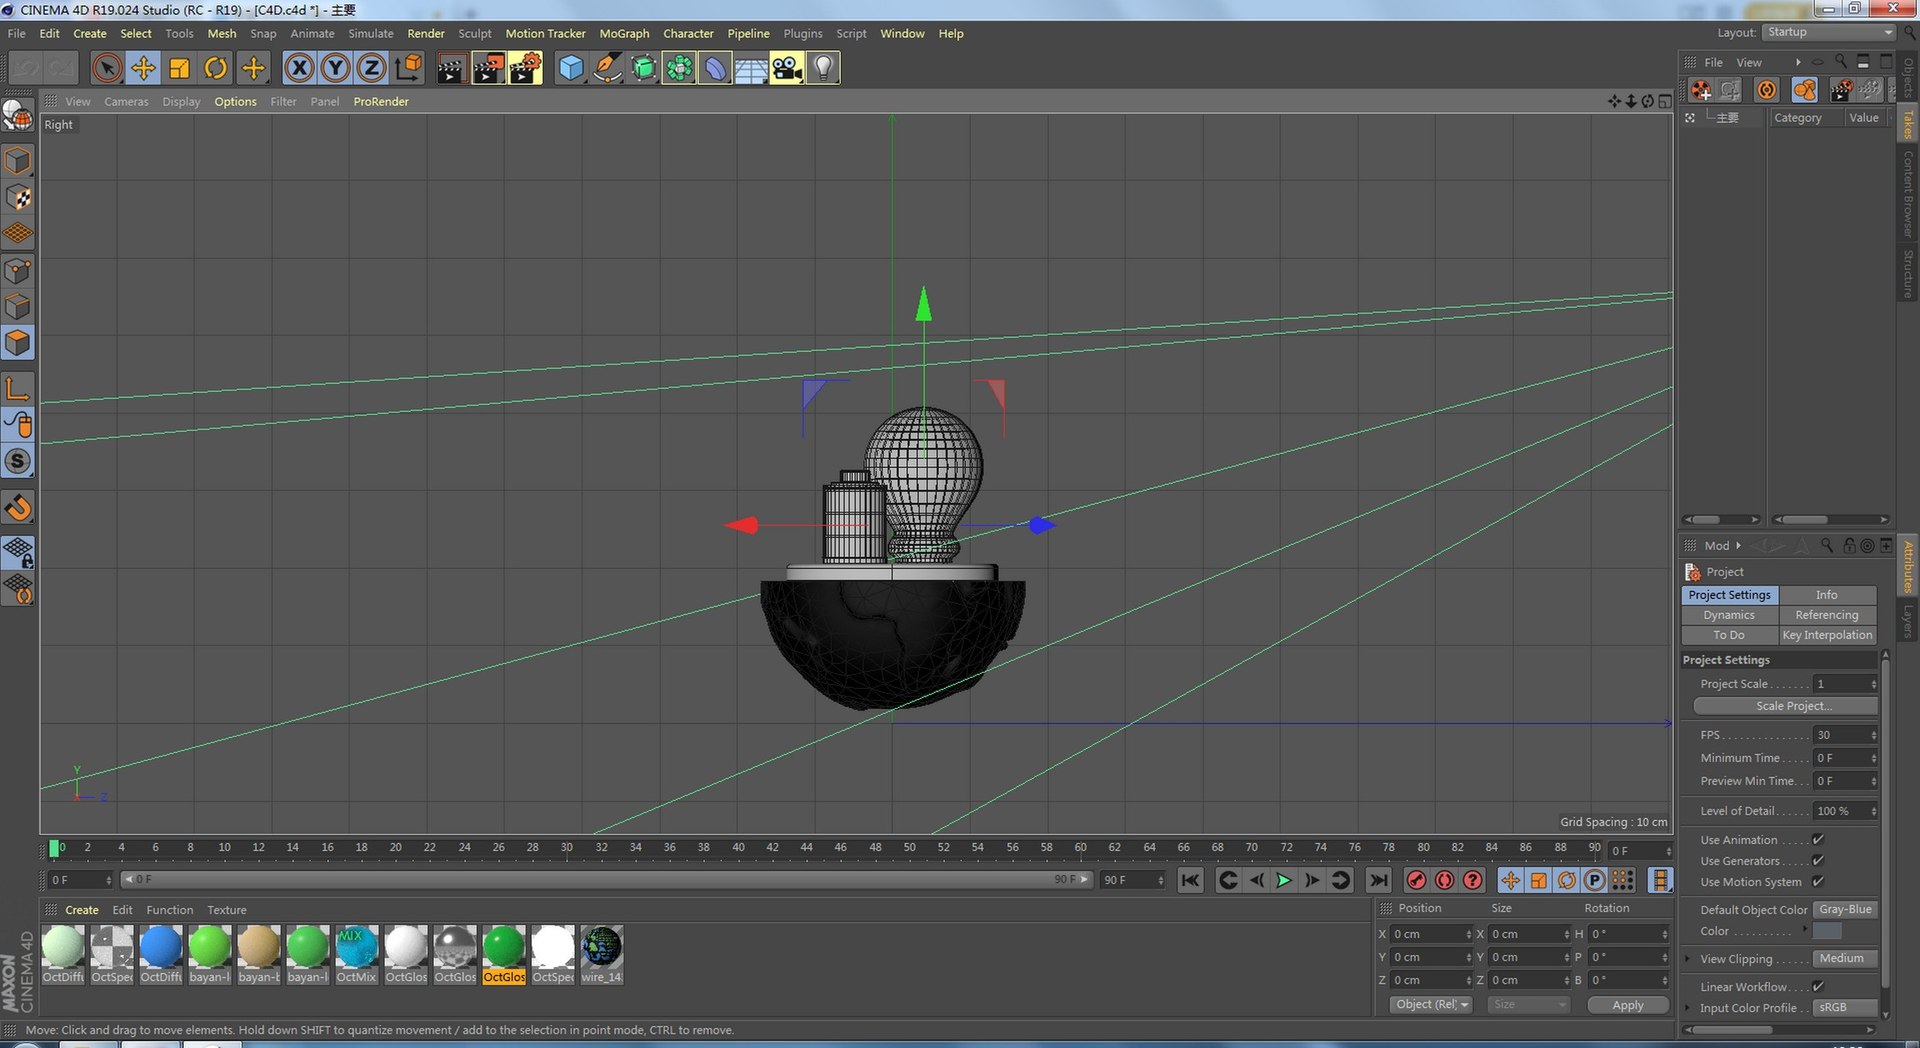Open Input Color Profile sRGB dropdown
Screen dimensions: 1920x1048
(1845, 1007)
